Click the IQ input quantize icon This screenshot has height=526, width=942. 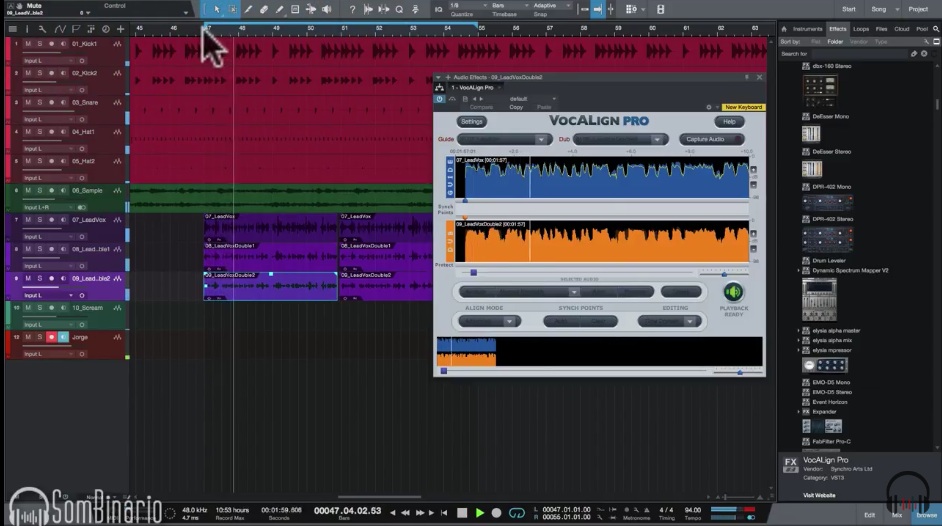[x=439, y=9]
